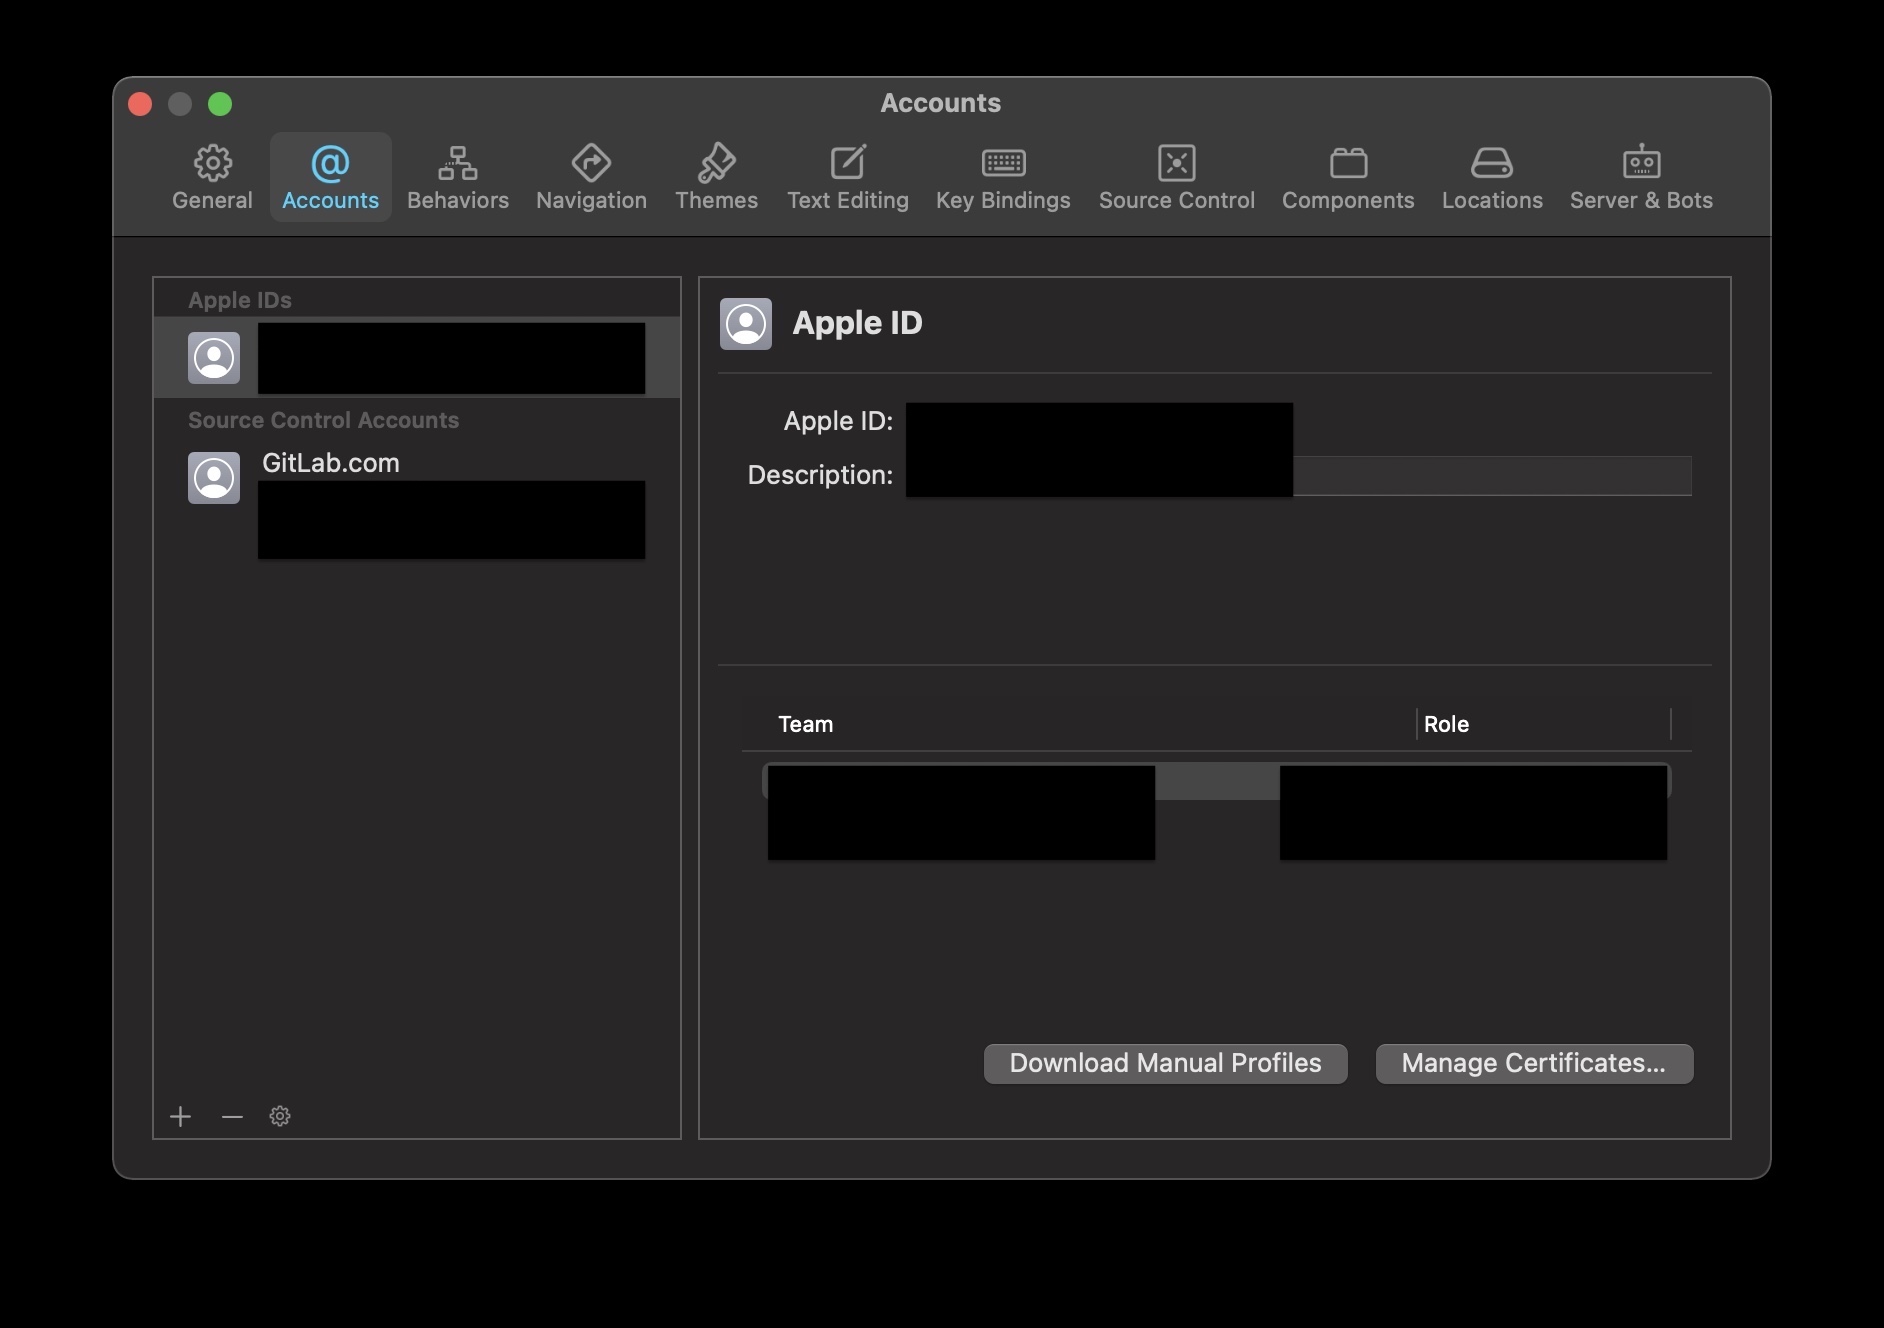
Task: Open the Navigation settings icon
Action: [590, 176]
